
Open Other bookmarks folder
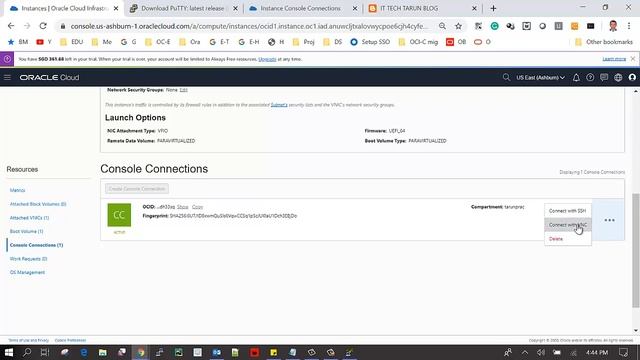(604, 42)
